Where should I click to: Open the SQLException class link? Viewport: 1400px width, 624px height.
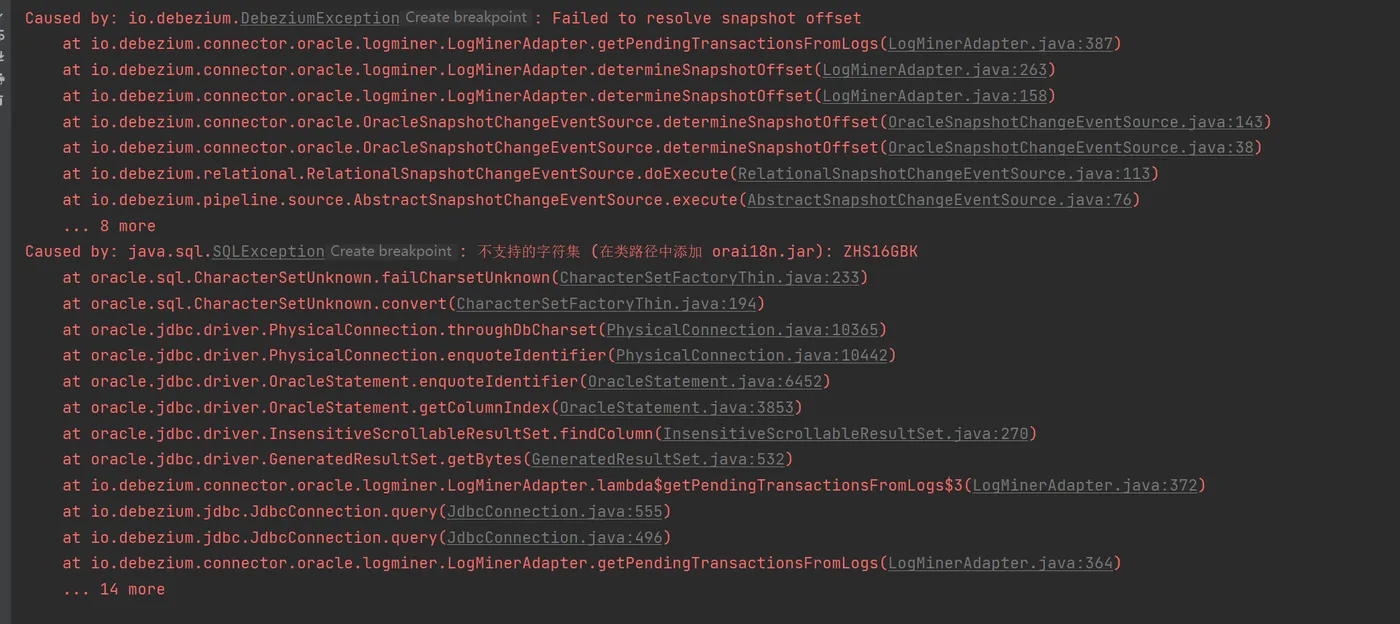[269, 252]
